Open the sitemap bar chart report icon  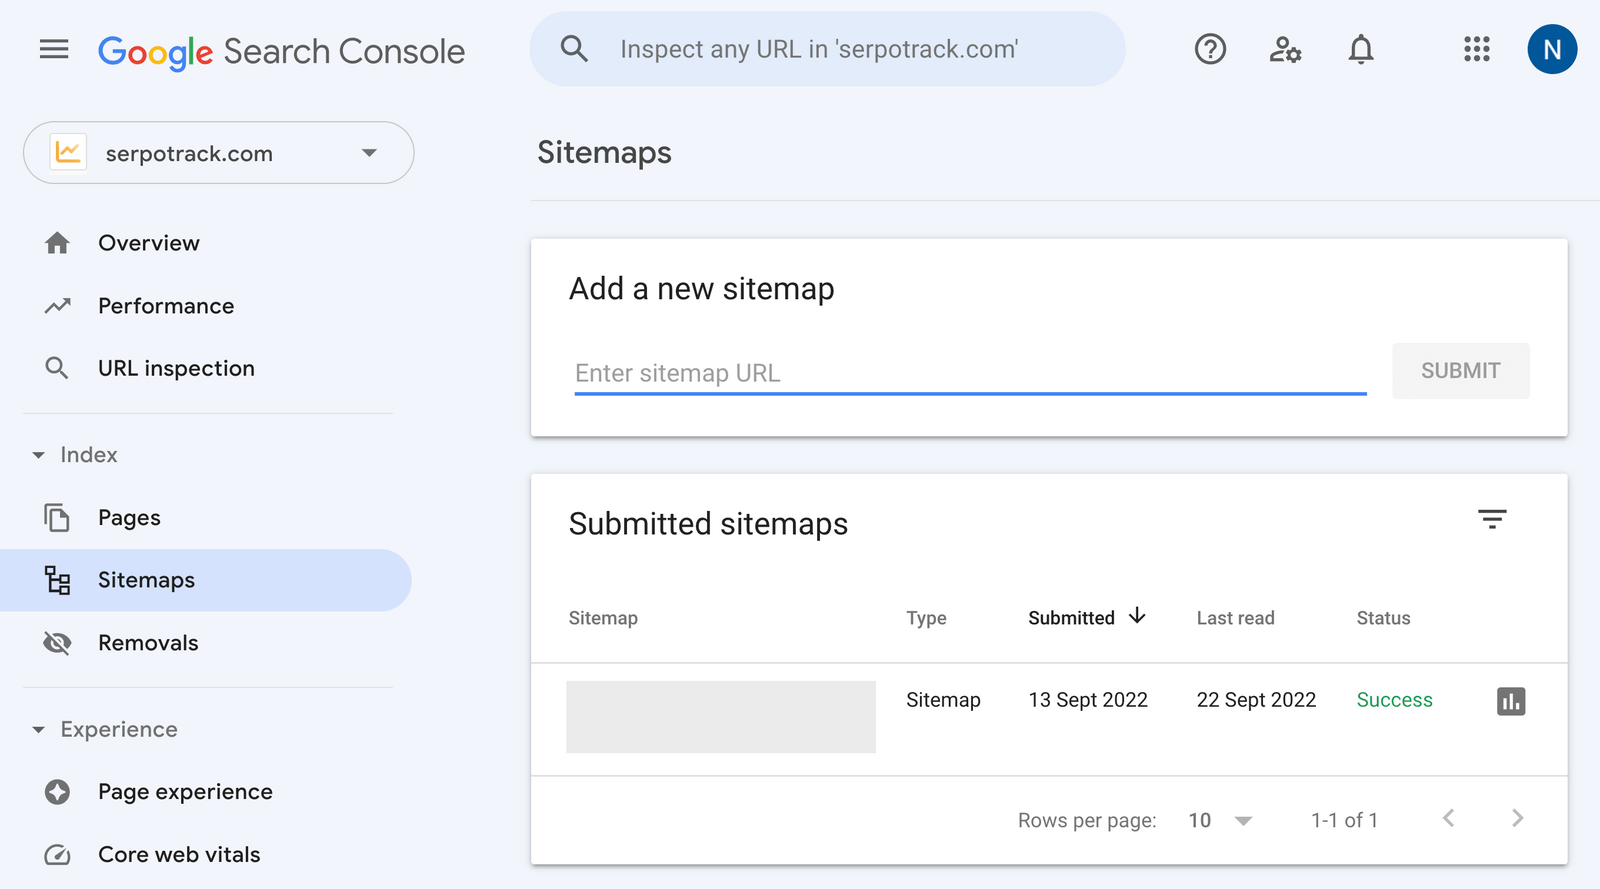[1511, 701]
